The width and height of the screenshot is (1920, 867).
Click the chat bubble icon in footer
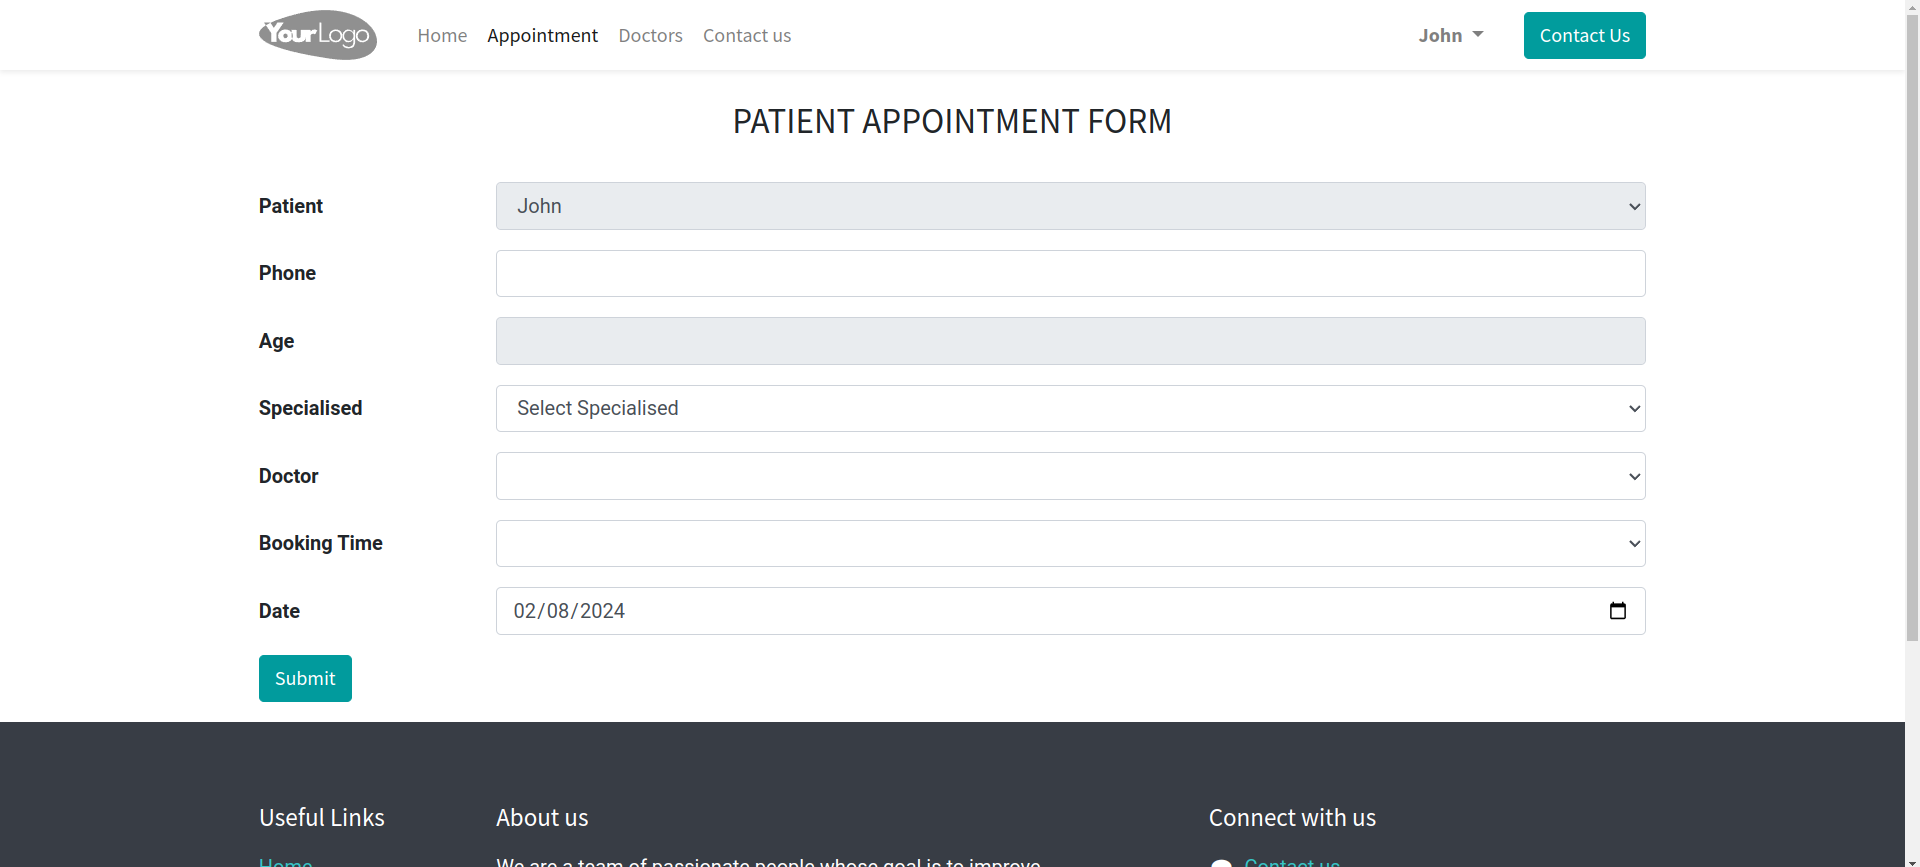click(1221, 863)
